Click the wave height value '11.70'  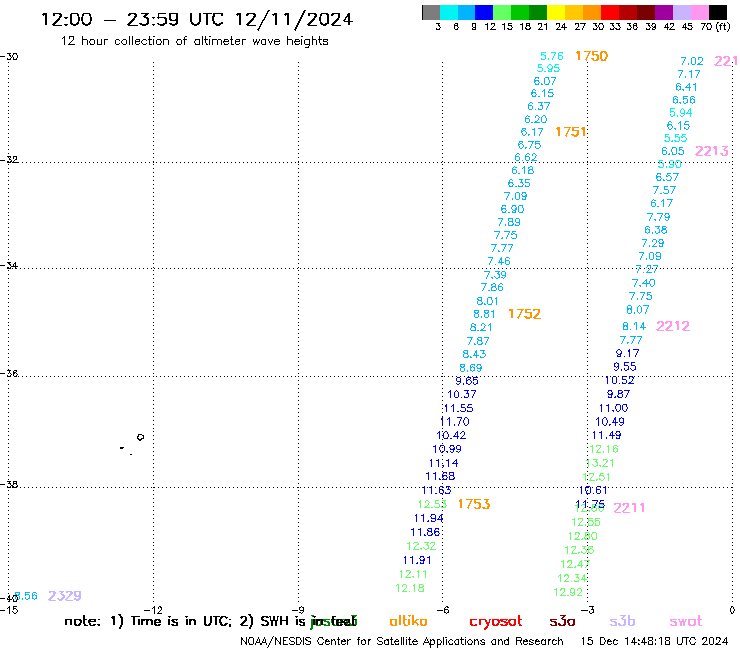(x=454, y=422)
